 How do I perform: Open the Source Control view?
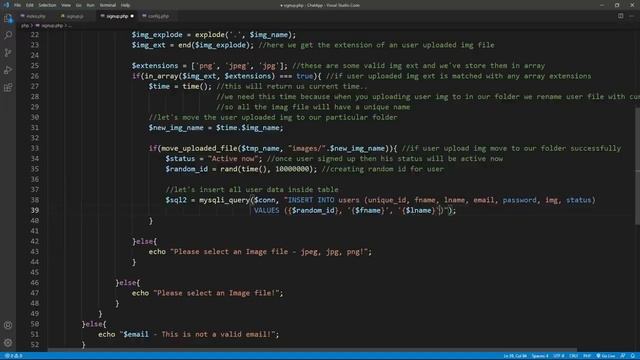[8, 53]
